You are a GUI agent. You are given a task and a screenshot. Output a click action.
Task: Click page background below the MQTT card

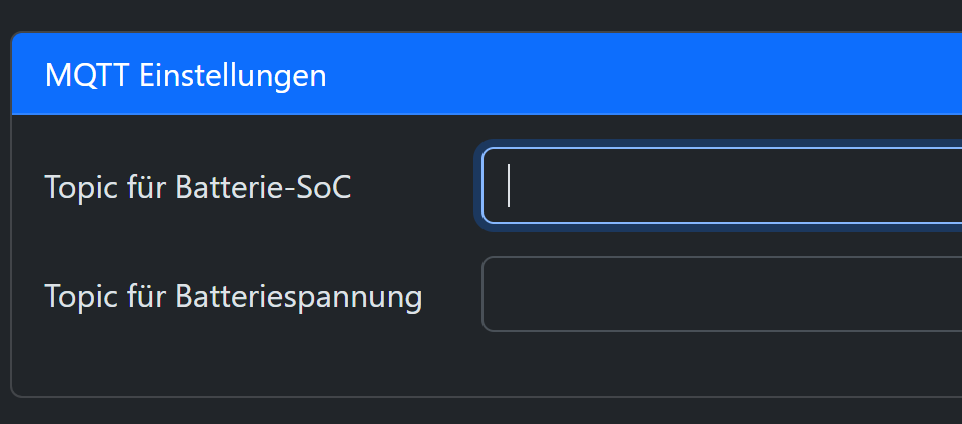pos(480,412)
